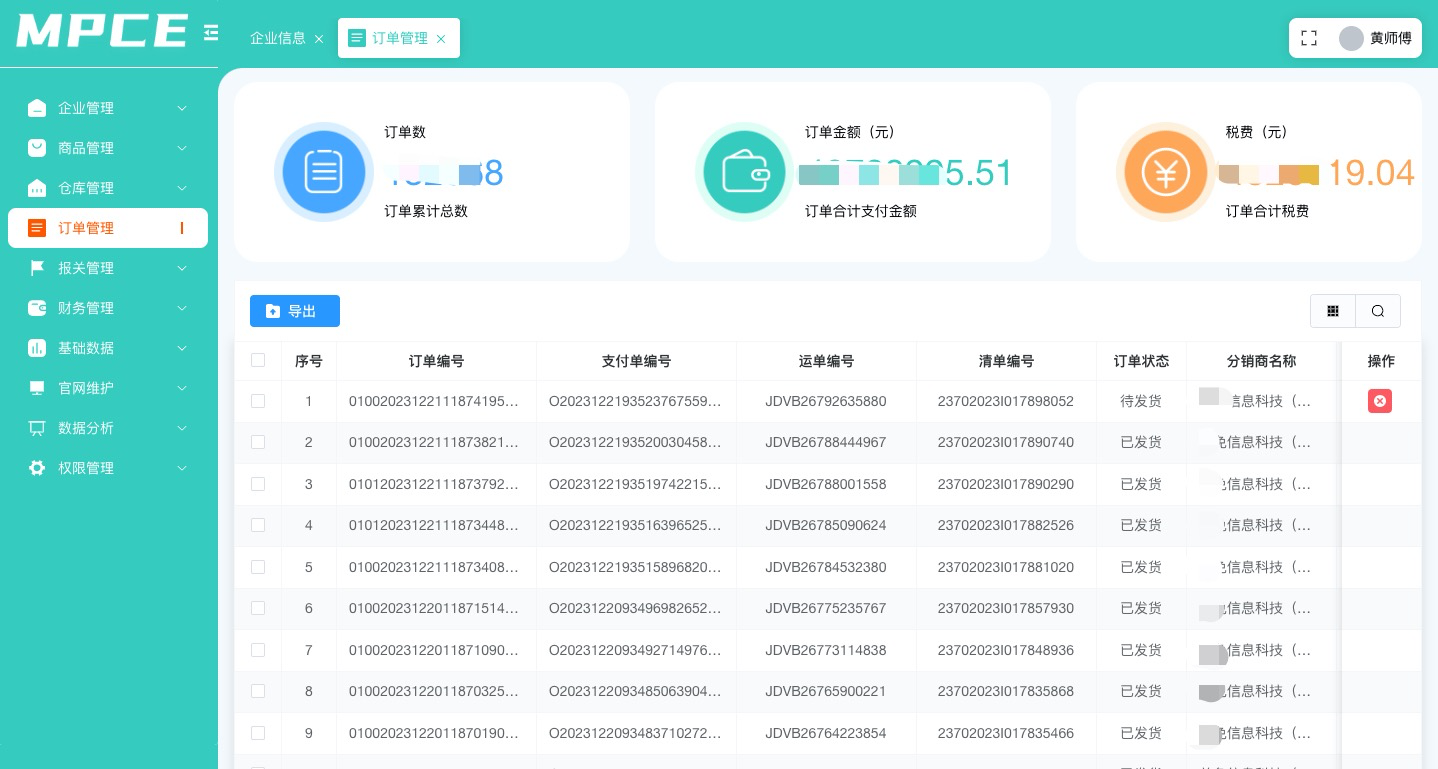Viewport: 1438px width, 769px height.
Task: Click the 待发货 status in row 1
Action: pyautogui.click(x=1141, y=401)
